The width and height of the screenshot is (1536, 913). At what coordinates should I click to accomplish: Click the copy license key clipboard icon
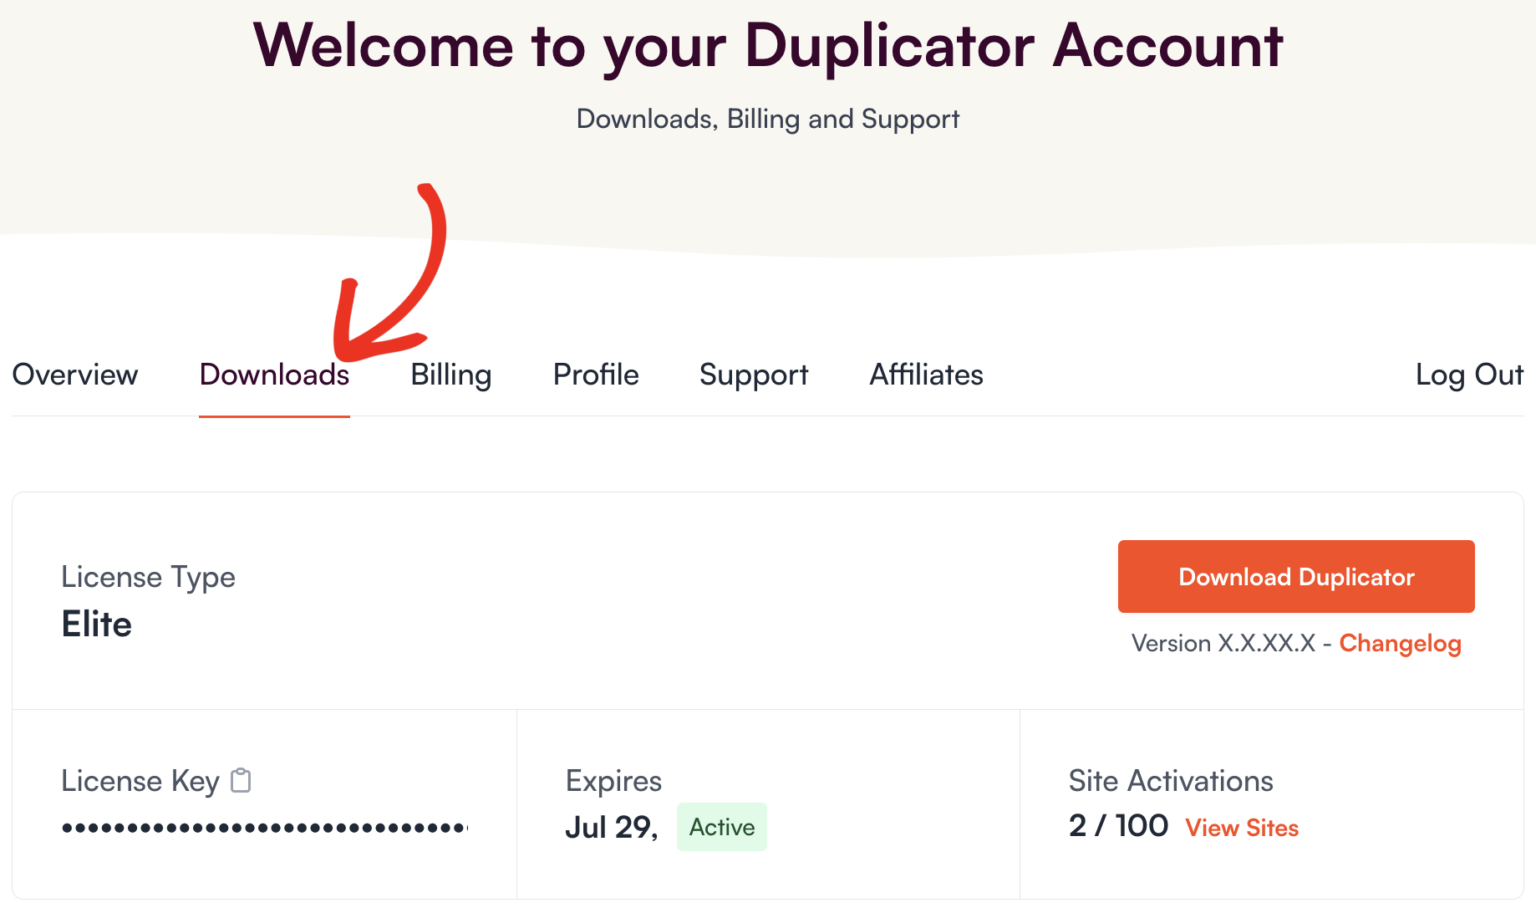point(240,781)
